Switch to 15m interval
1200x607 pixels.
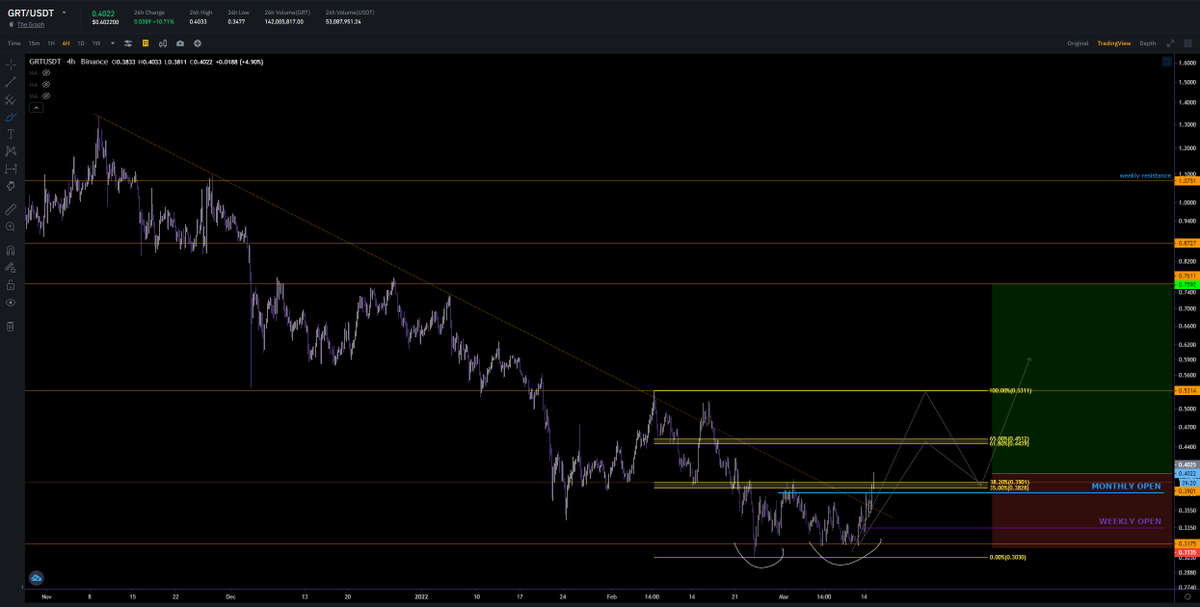(34, 43)
